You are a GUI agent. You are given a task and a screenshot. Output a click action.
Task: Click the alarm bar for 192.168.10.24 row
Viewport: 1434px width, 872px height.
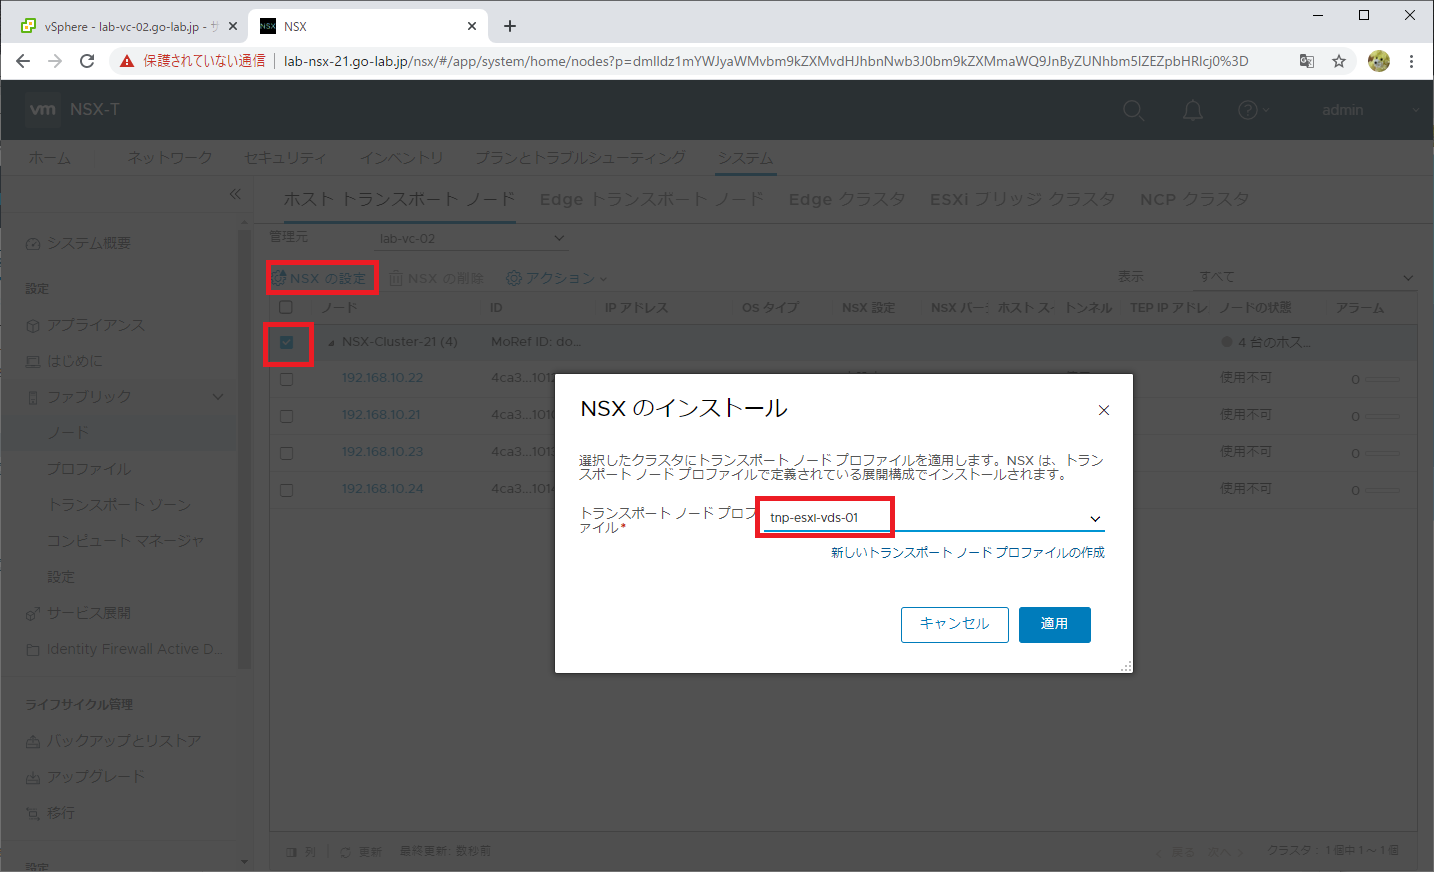pos(1383,490)
